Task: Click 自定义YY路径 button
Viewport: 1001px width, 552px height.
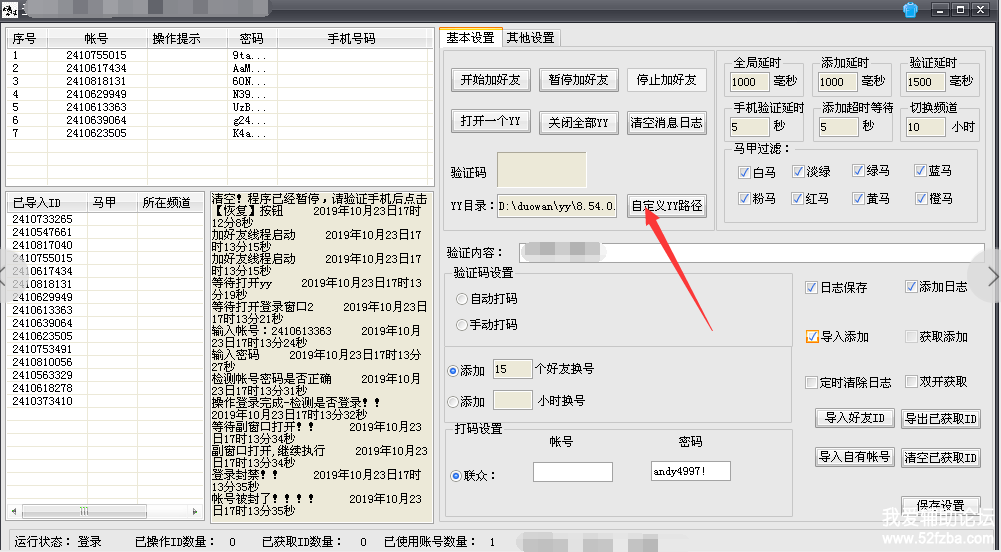Action: click(x=666, y=205)
